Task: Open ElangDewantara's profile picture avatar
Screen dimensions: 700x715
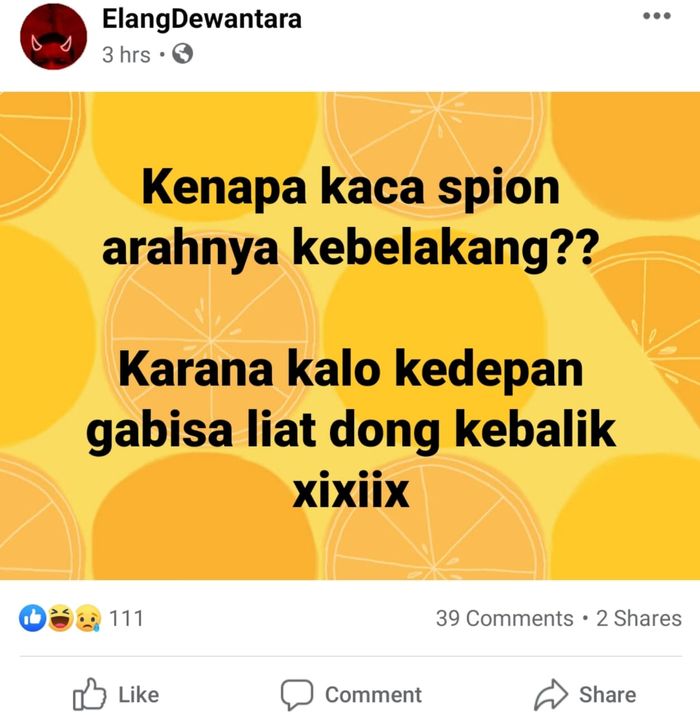Action: [53, 36]
